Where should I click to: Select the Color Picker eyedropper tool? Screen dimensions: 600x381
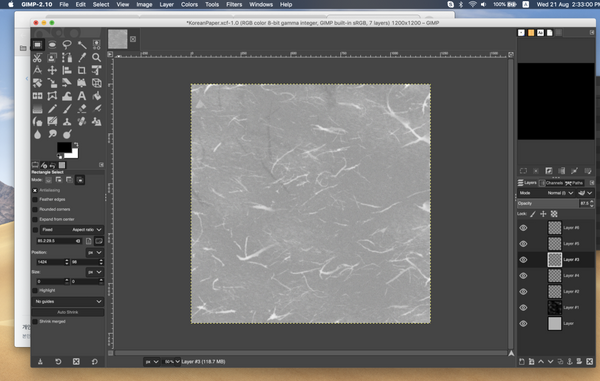[82, 58]
